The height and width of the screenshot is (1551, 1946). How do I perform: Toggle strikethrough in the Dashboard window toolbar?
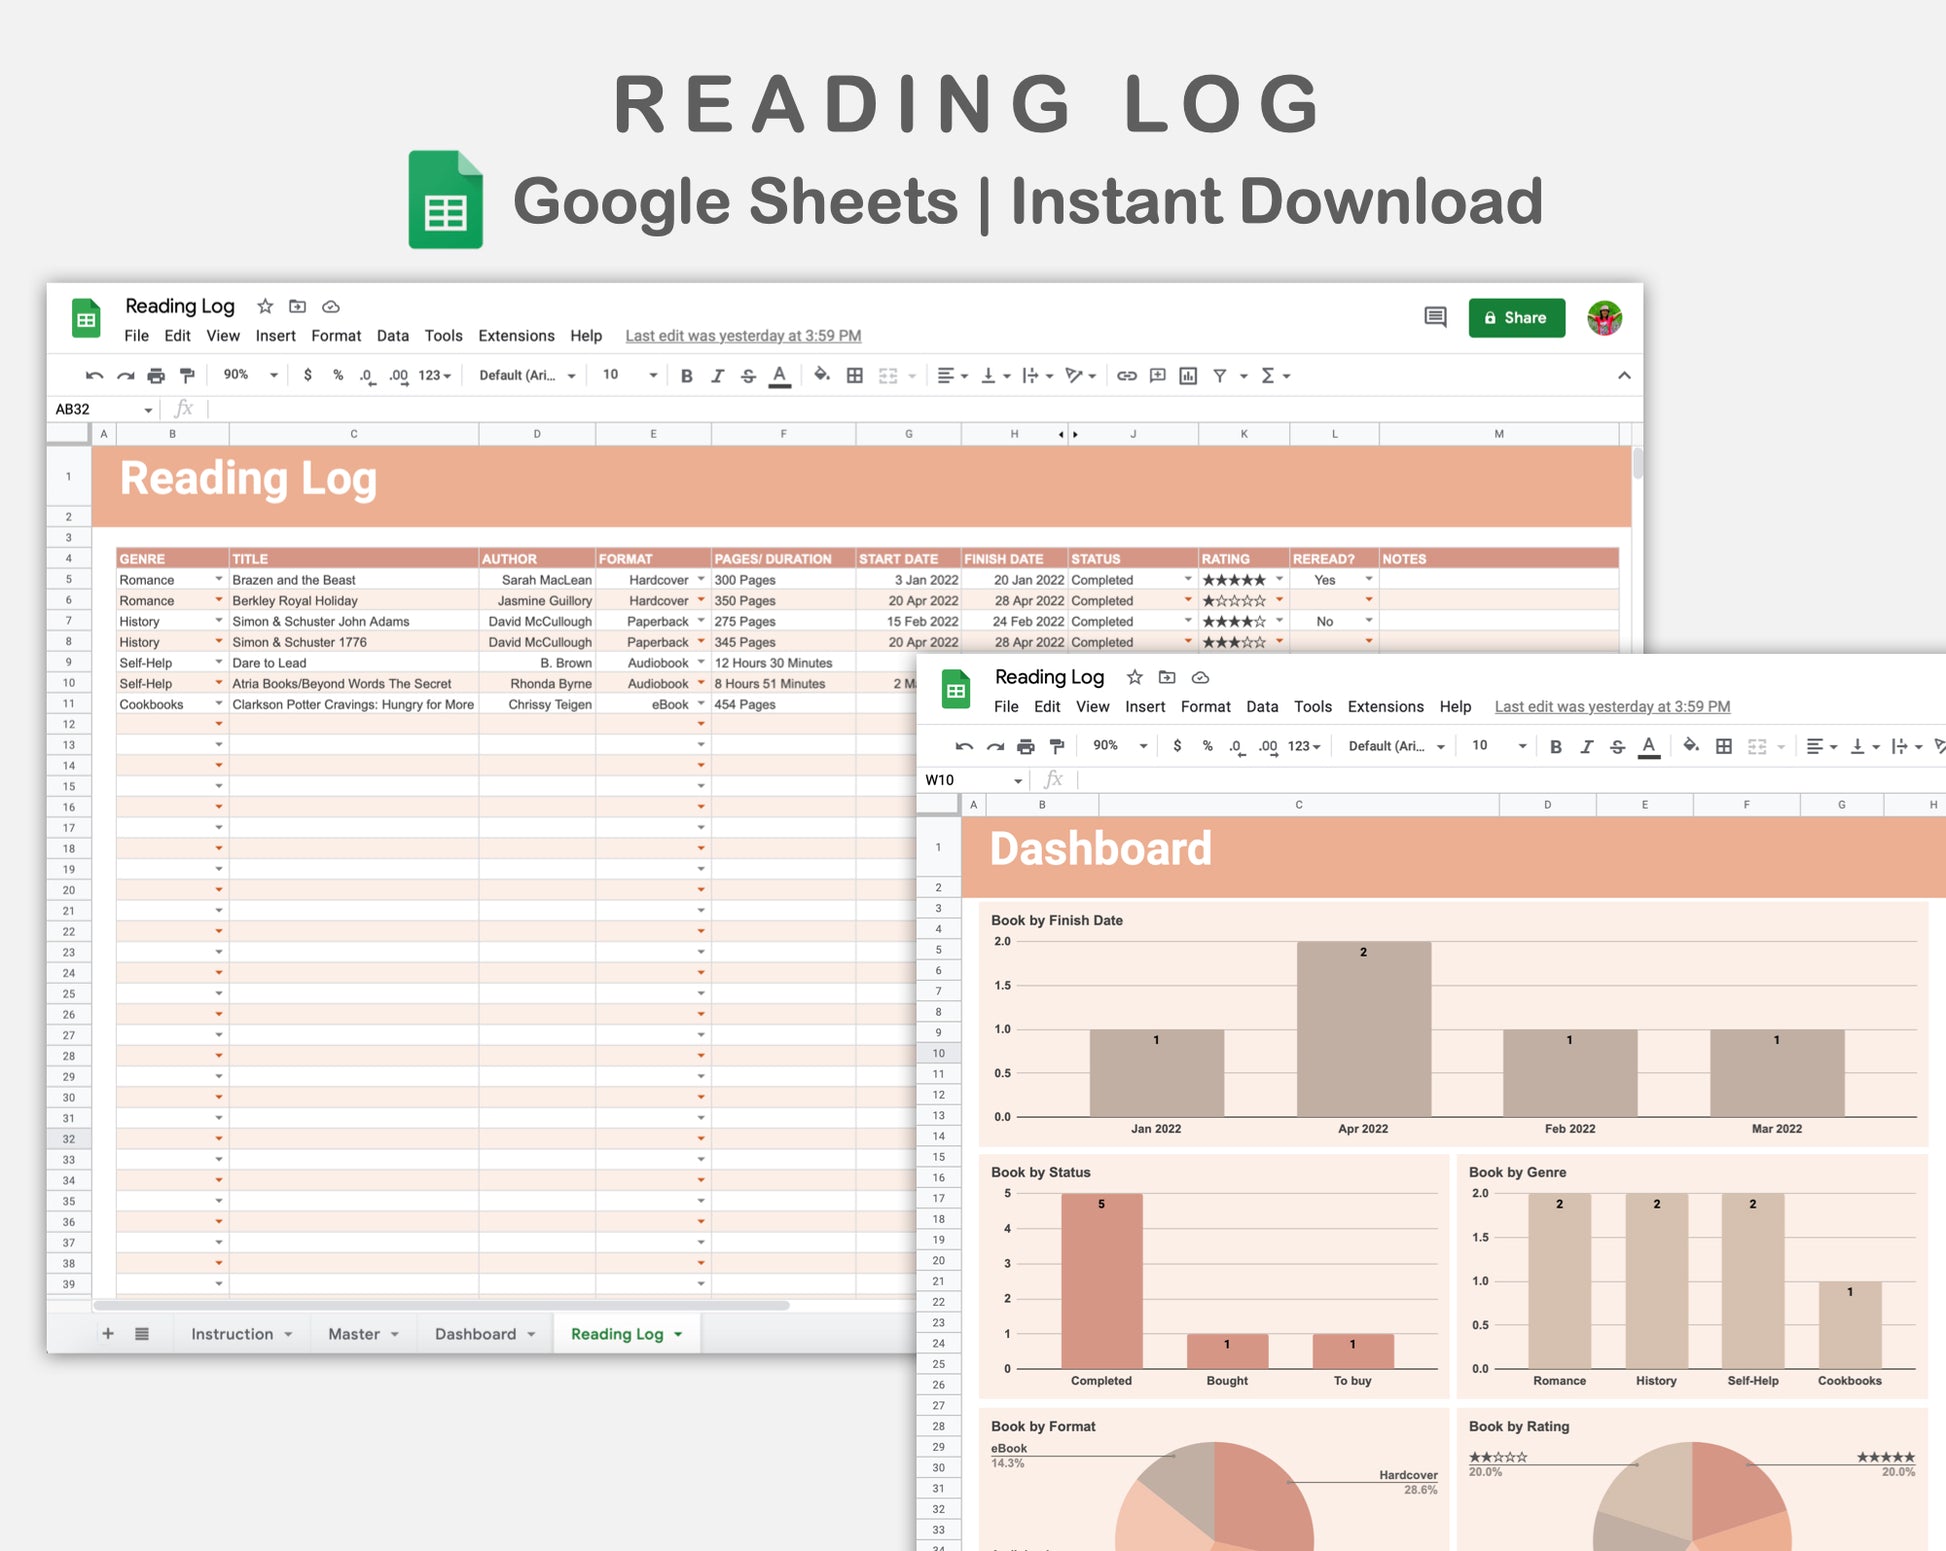pos(1617,746)
